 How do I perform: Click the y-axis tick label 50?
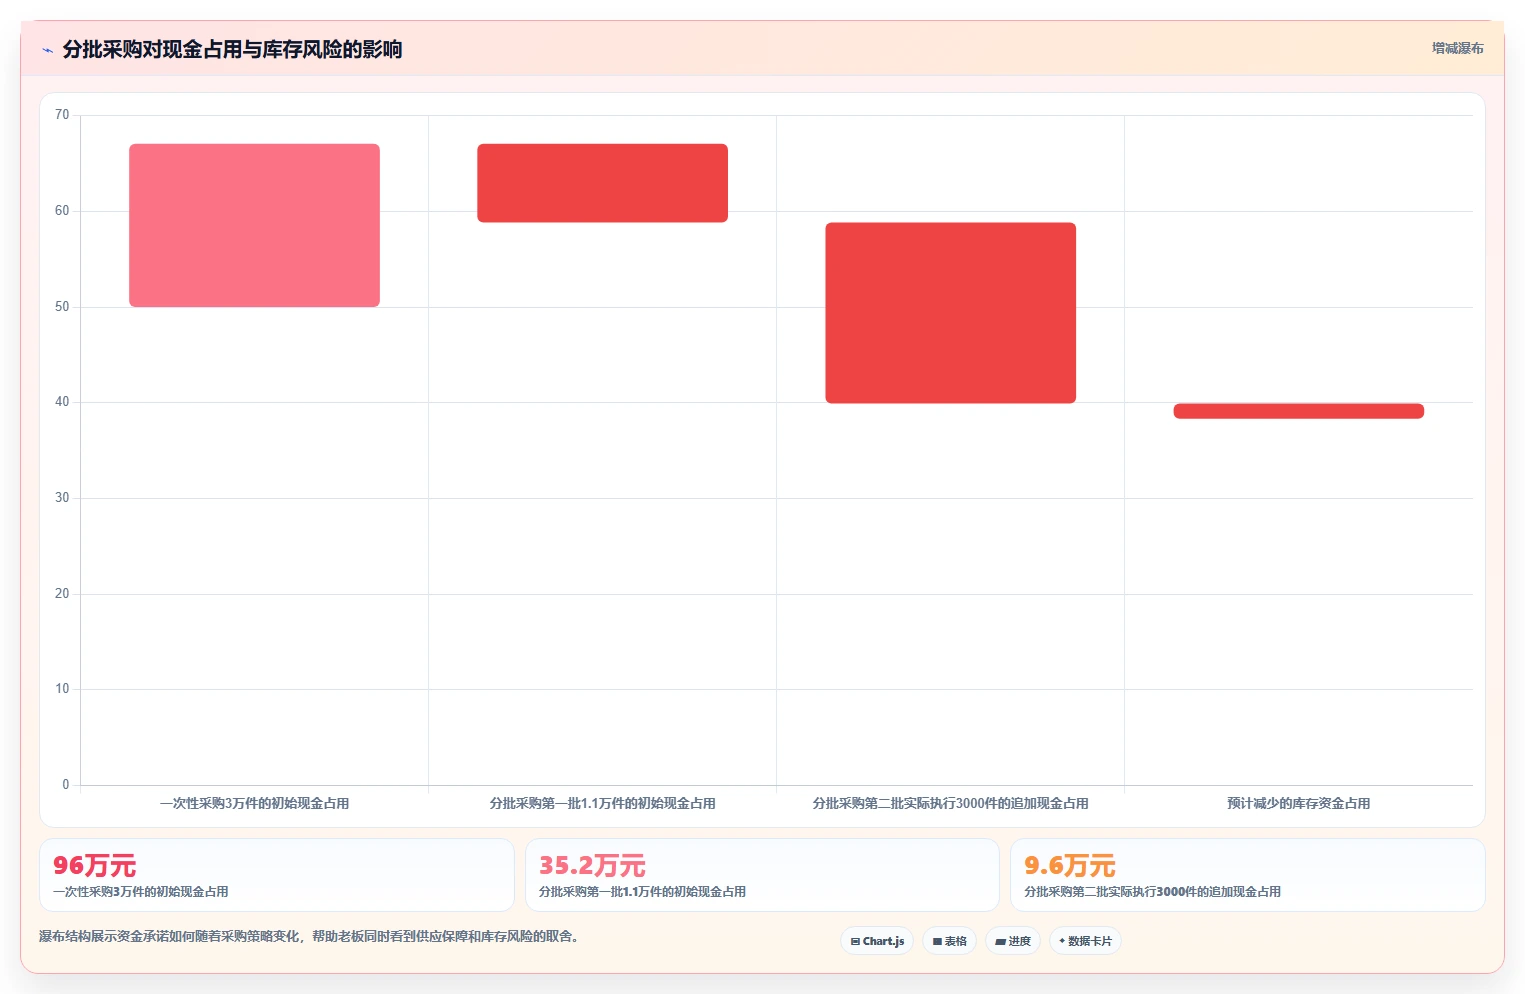(x=62, y=307)
